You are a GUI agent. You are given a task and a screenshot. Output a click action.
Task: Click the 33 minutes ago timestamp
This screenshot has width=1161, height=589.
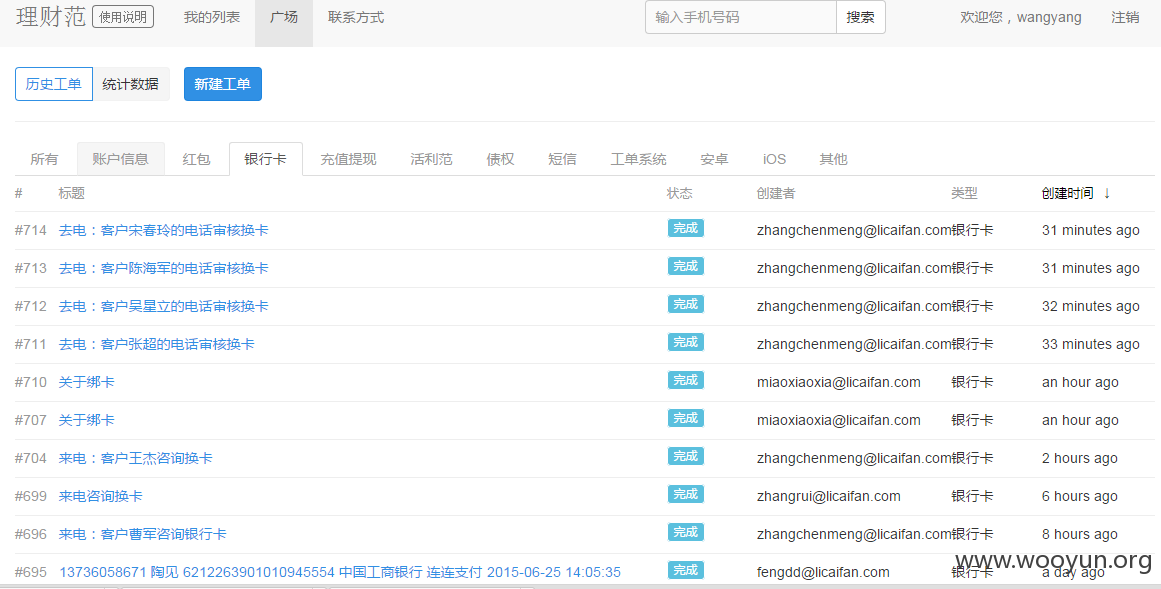tap(1091, 345)
